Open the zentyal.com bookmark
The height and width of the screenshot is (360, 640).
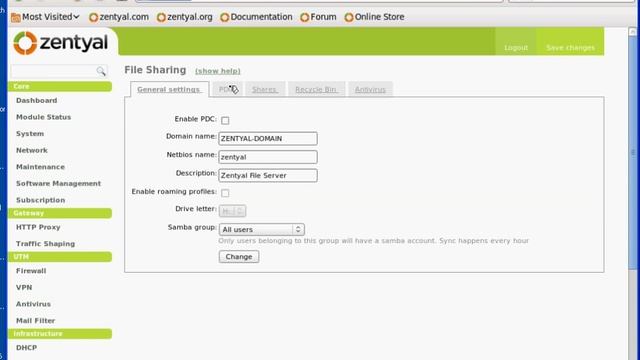[x=119, y=17]
